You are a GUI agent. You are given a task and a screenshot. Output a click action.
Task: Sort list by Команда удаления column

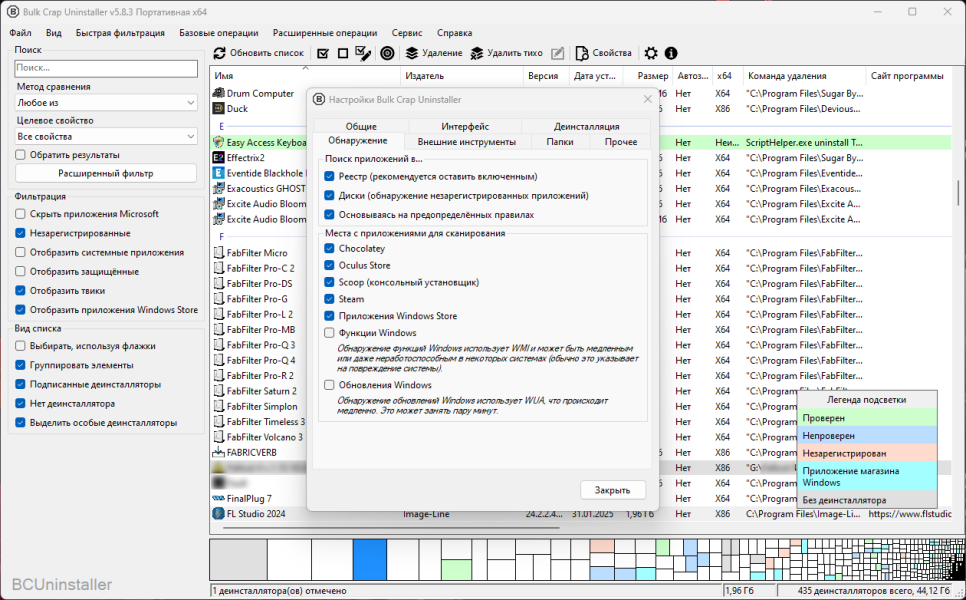coord(804,76)
